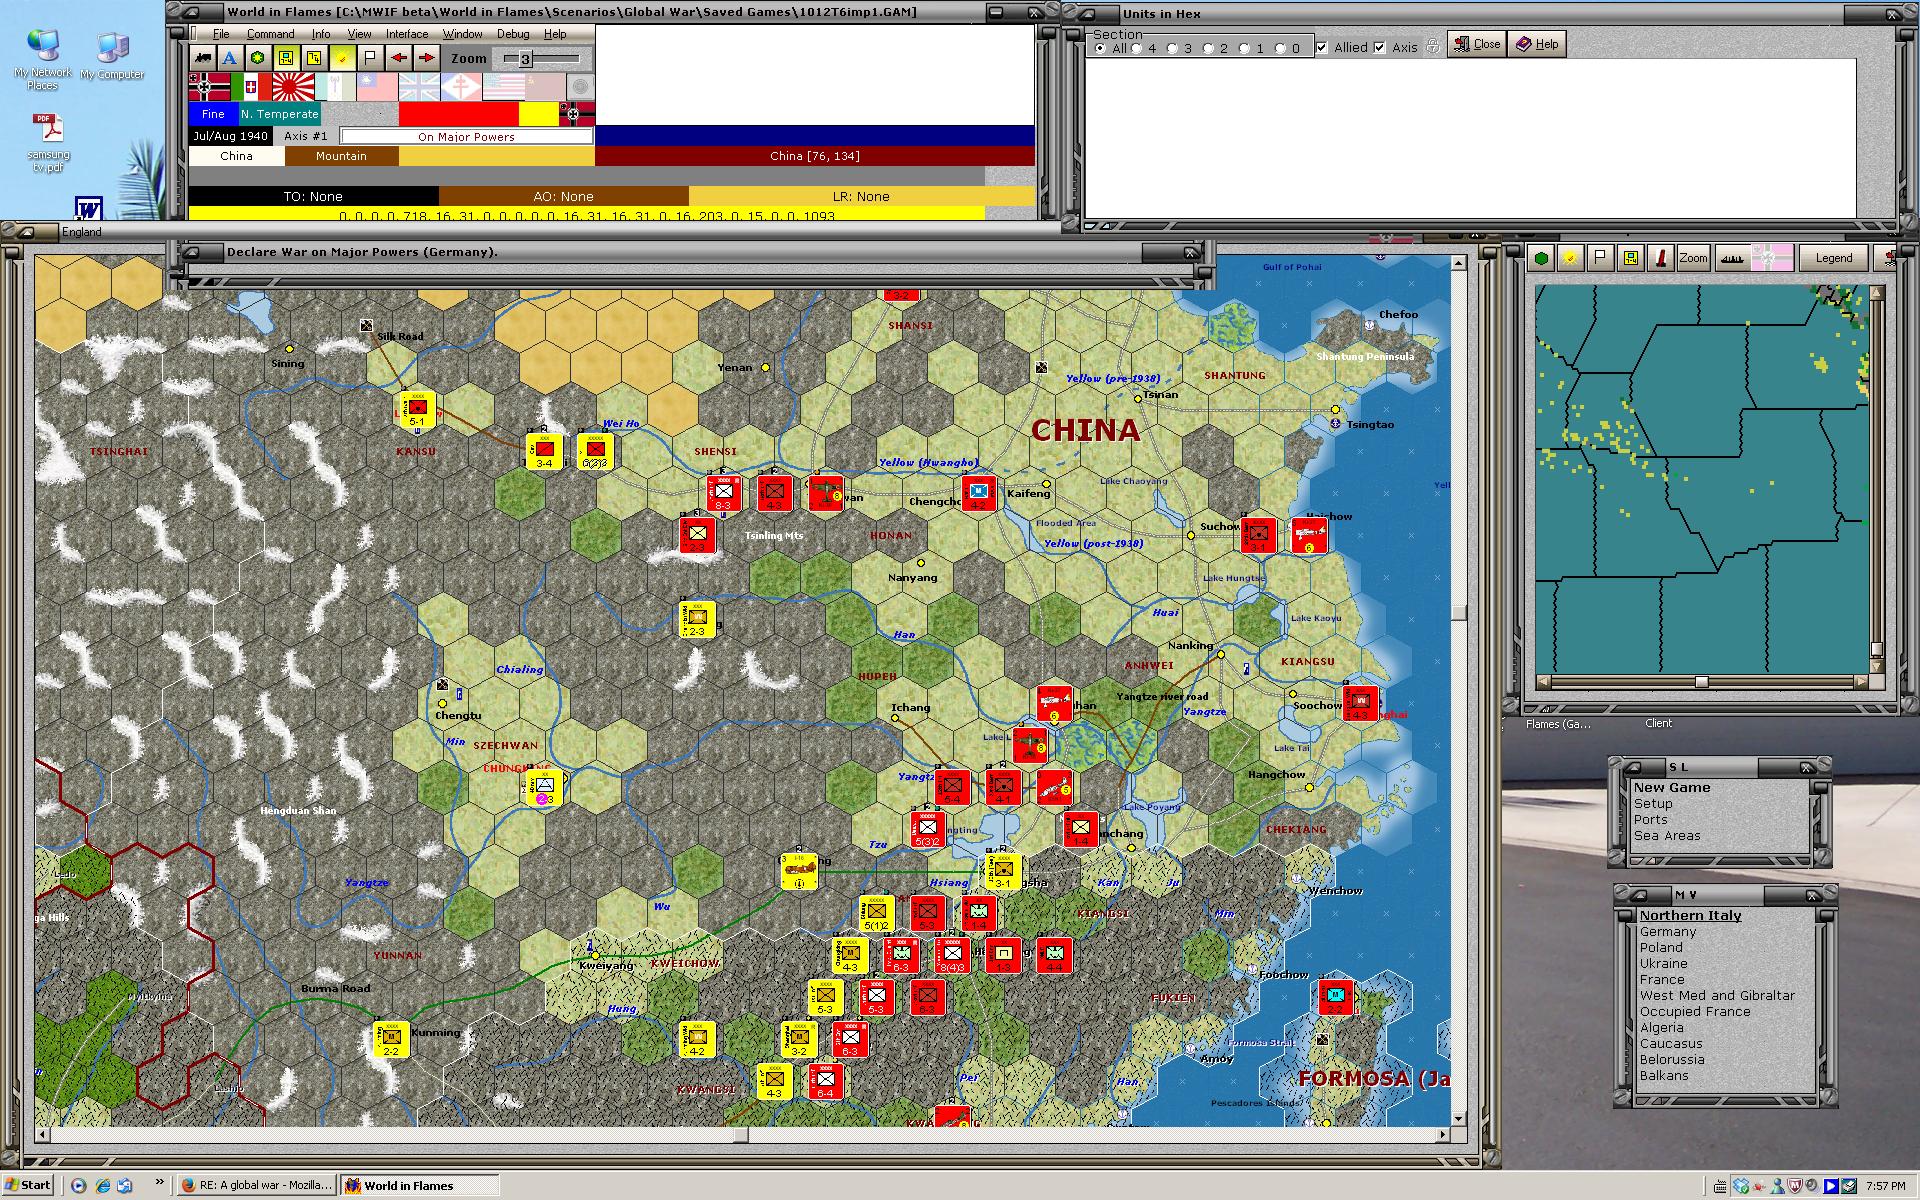Click green hexagon icon in minimap toolbar
This screenshot has height=1200, width=1920.
pos(1541,258)
